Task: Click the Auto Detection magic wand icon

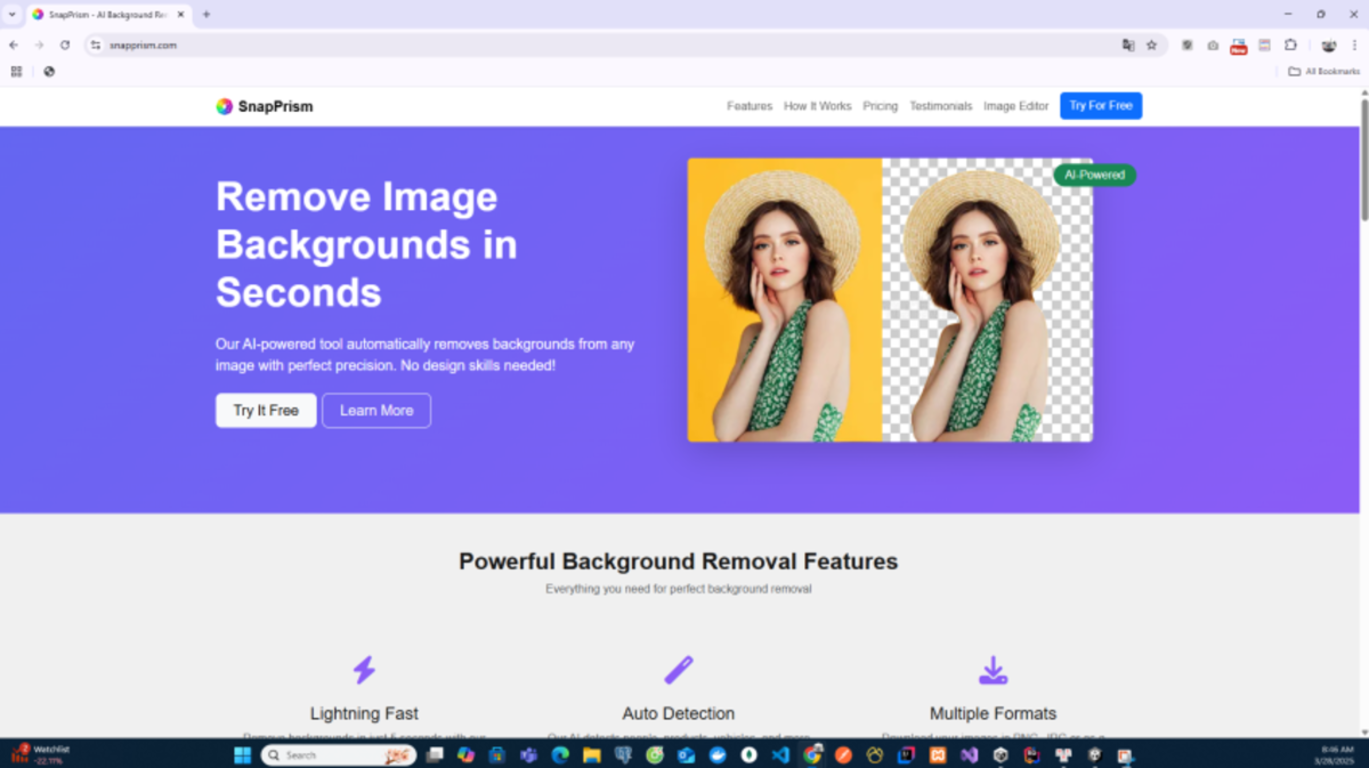Action: pos(678,670)
